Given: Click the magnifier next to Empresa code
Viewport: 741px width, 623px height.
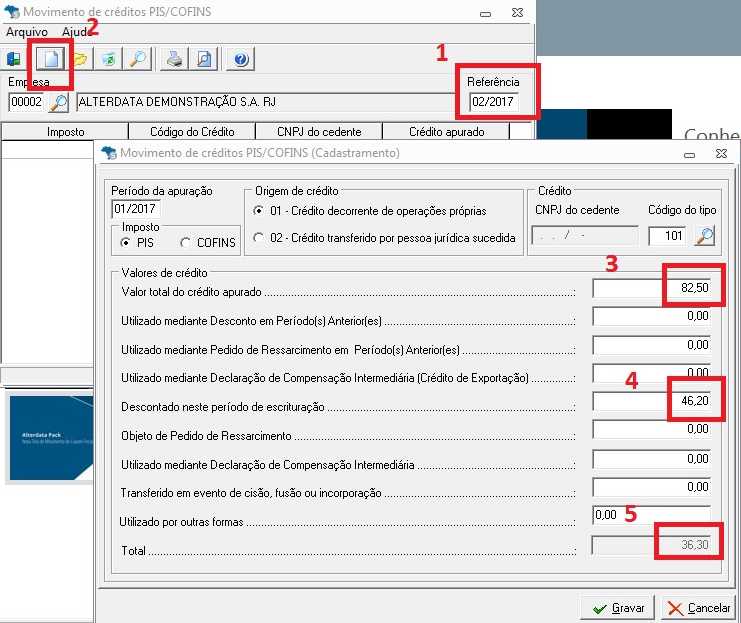Looking at the screenshot, I should pyautogui.click(x=59, y=102).
